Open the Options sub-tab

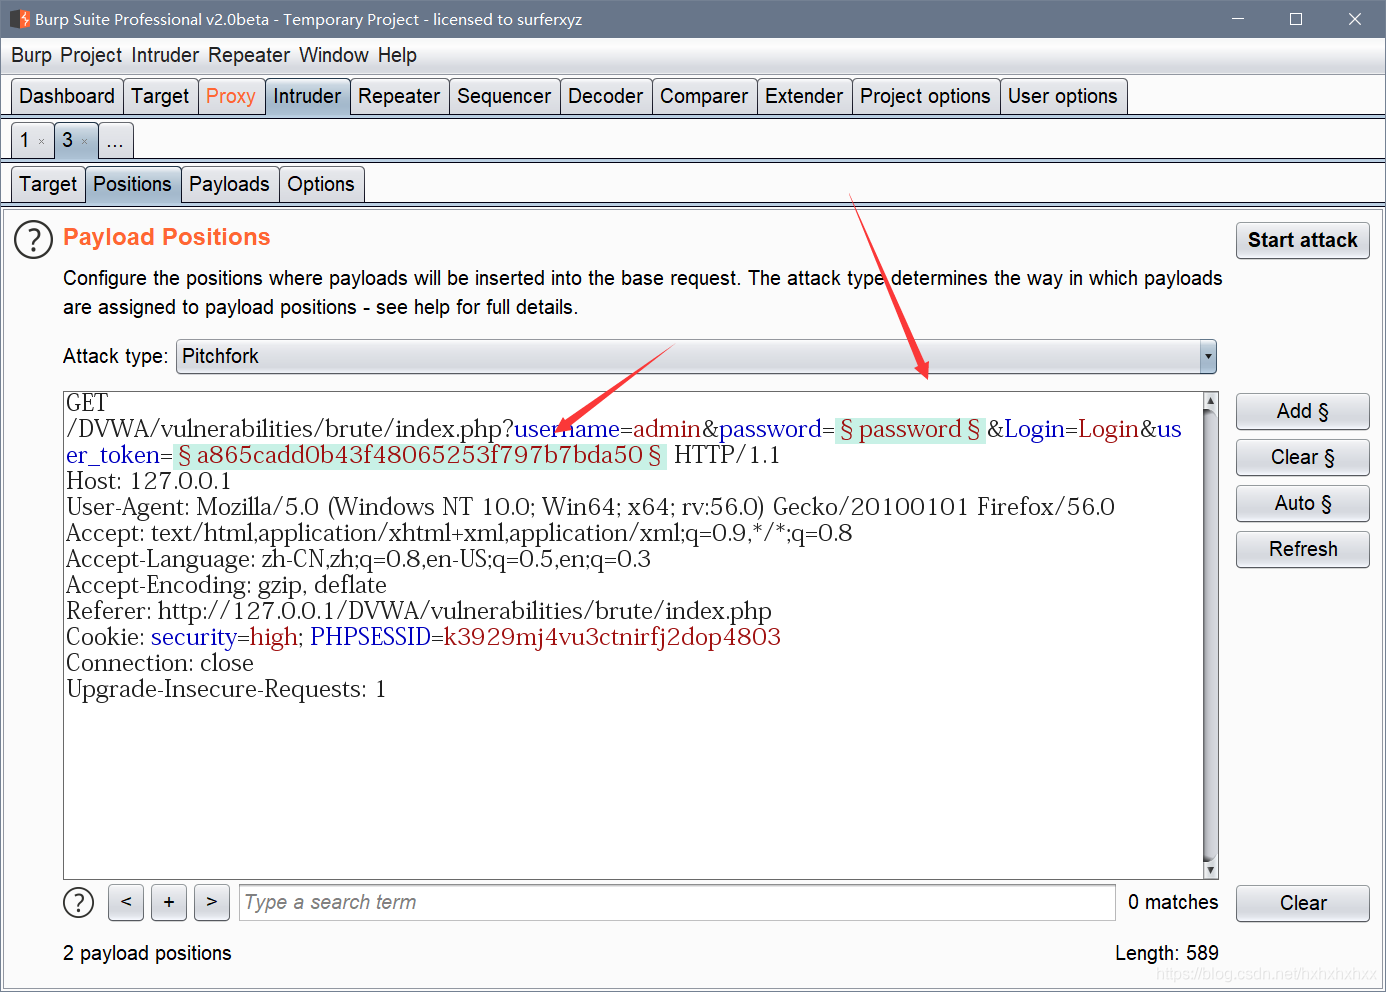(321, 184)
